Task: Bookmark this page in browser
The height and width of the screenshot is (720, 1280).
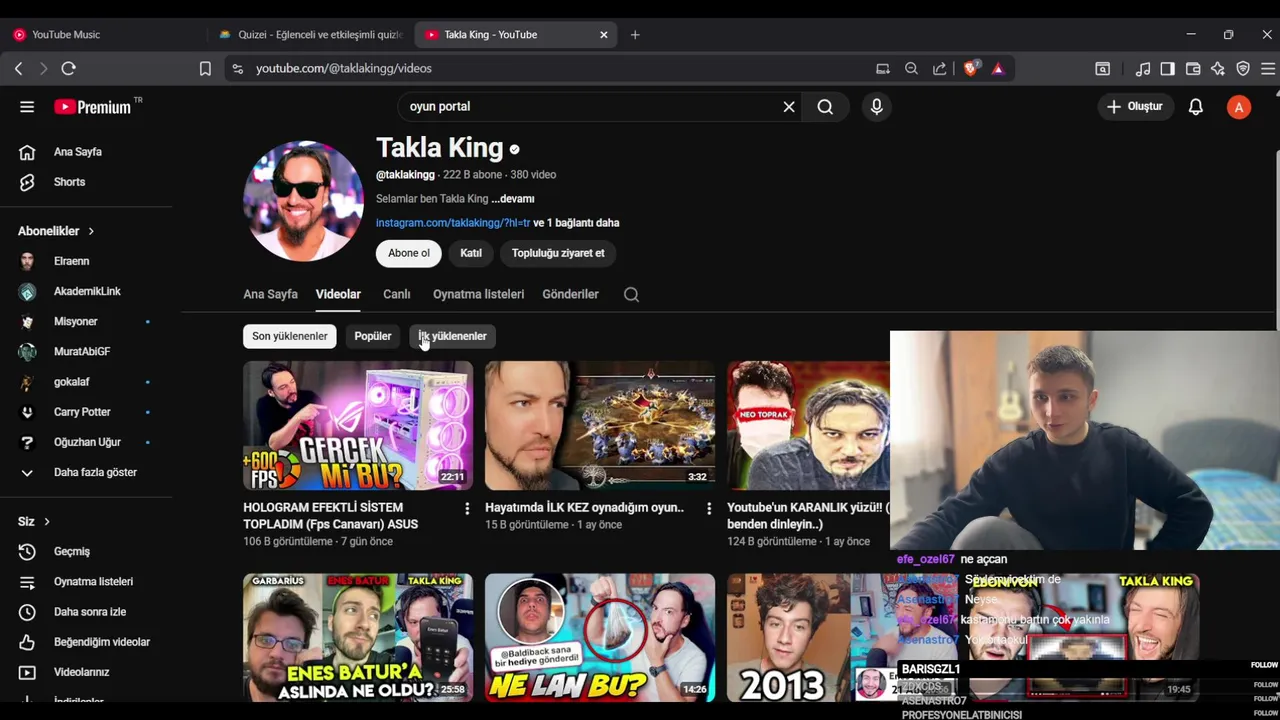Action: pos(205,69)
